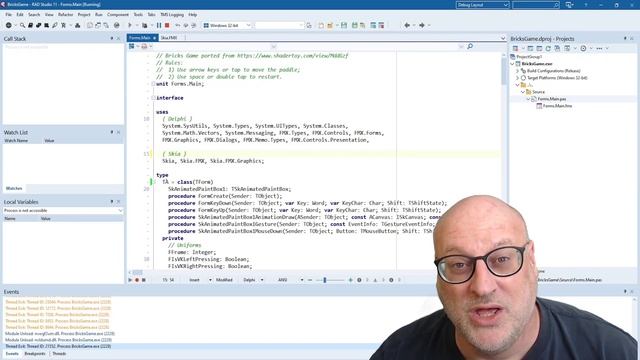Click the empty combo box next to Windows 32-bit

(280, 25)
